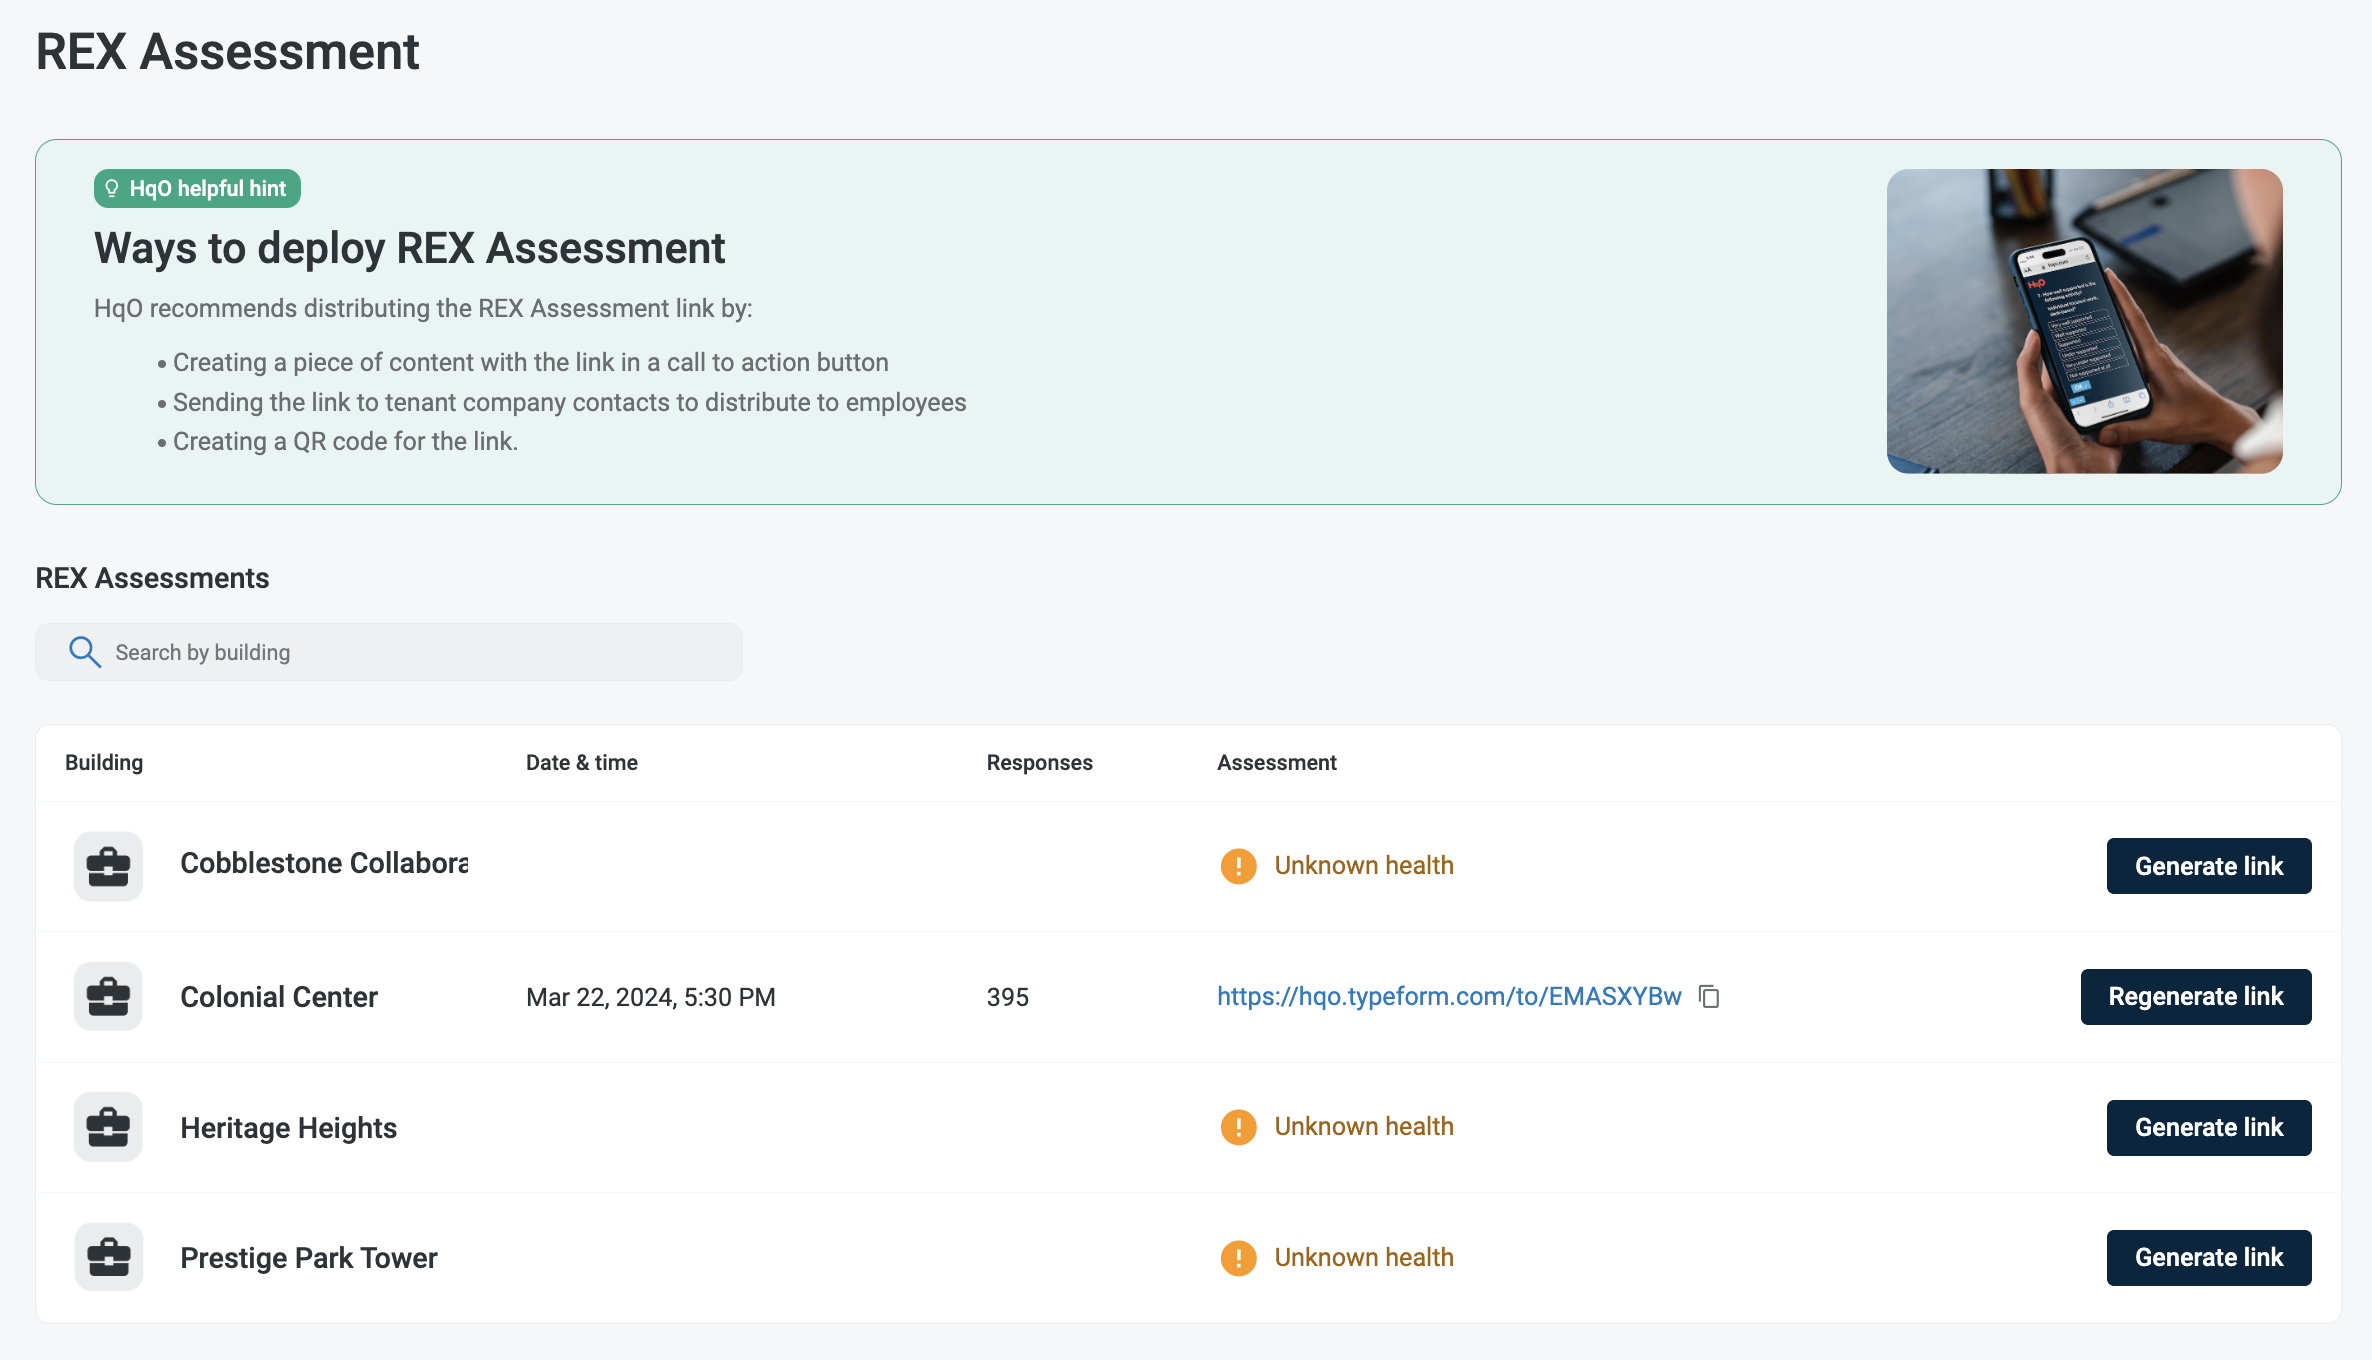Click the briefcase icon for Colonial Center
This screenshot has height=1360, width=2372.
(x=108, y=997)
